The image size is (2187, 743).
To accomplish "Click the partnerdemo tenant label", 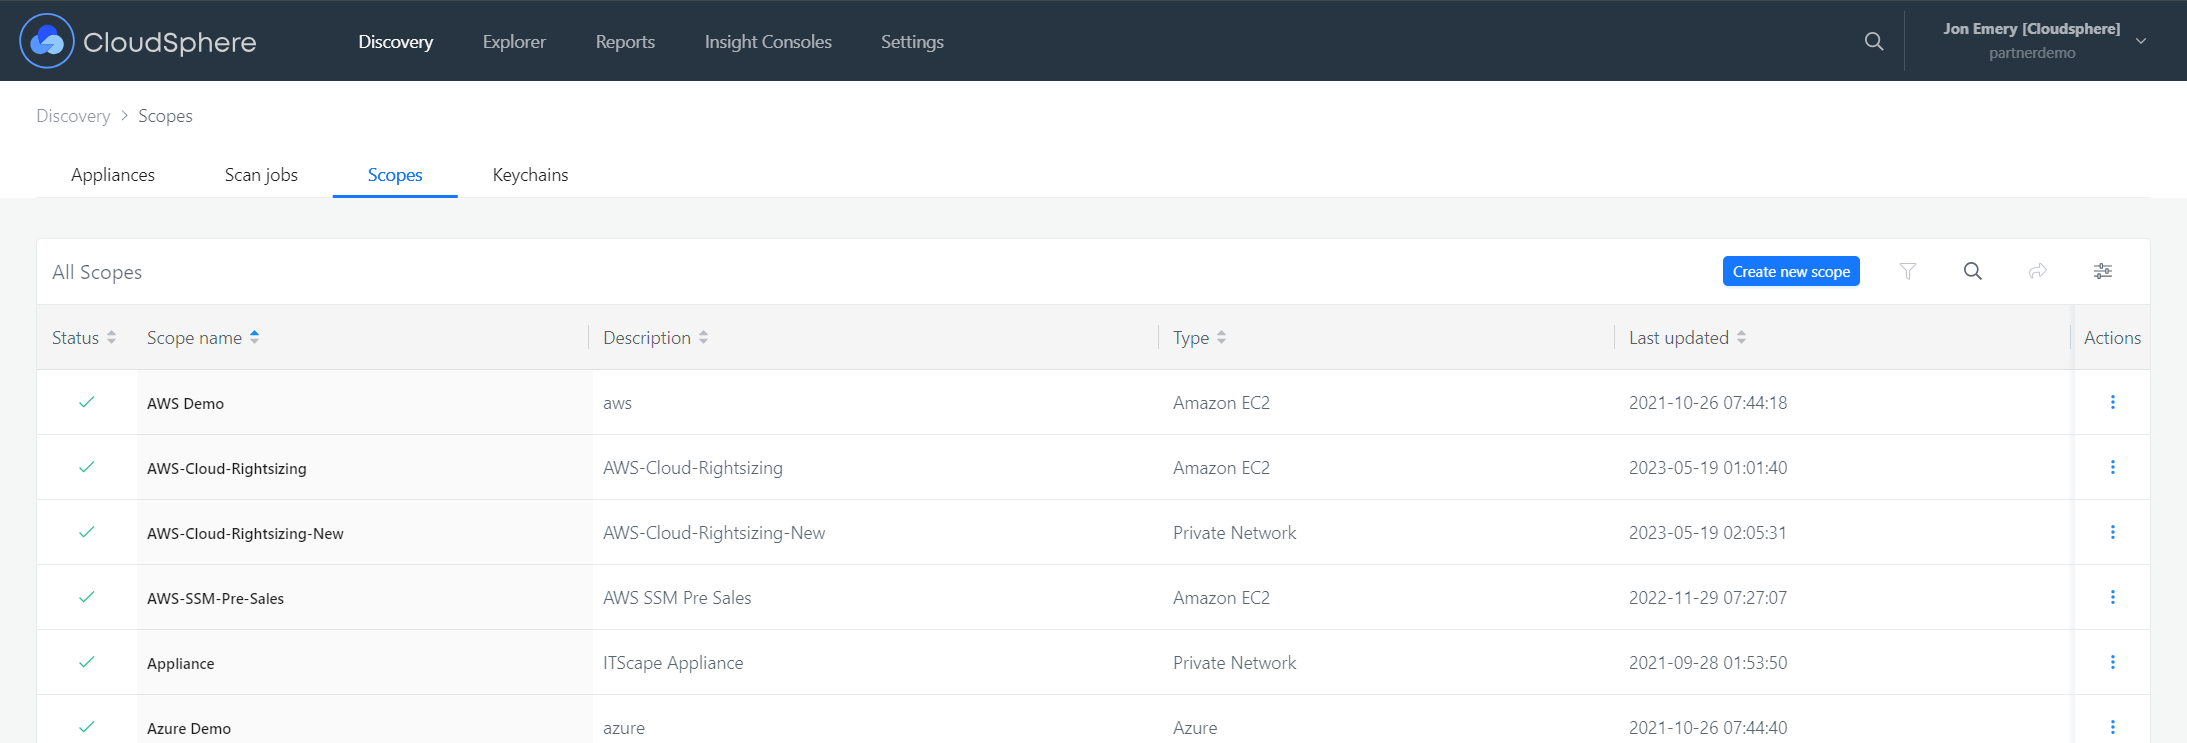I will [2032, 53].
